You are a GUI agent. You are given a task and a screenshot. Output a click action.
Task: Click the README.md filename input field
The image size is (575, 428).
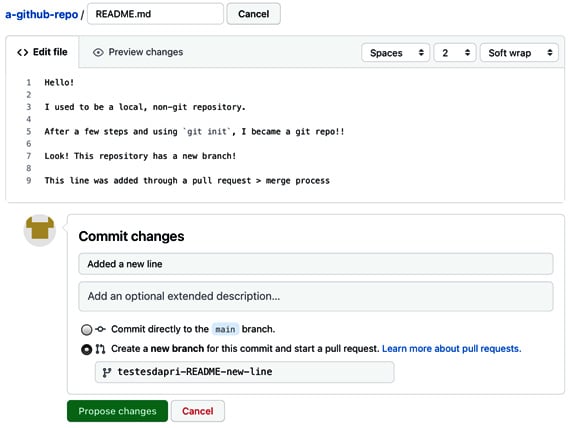point(155,14)
